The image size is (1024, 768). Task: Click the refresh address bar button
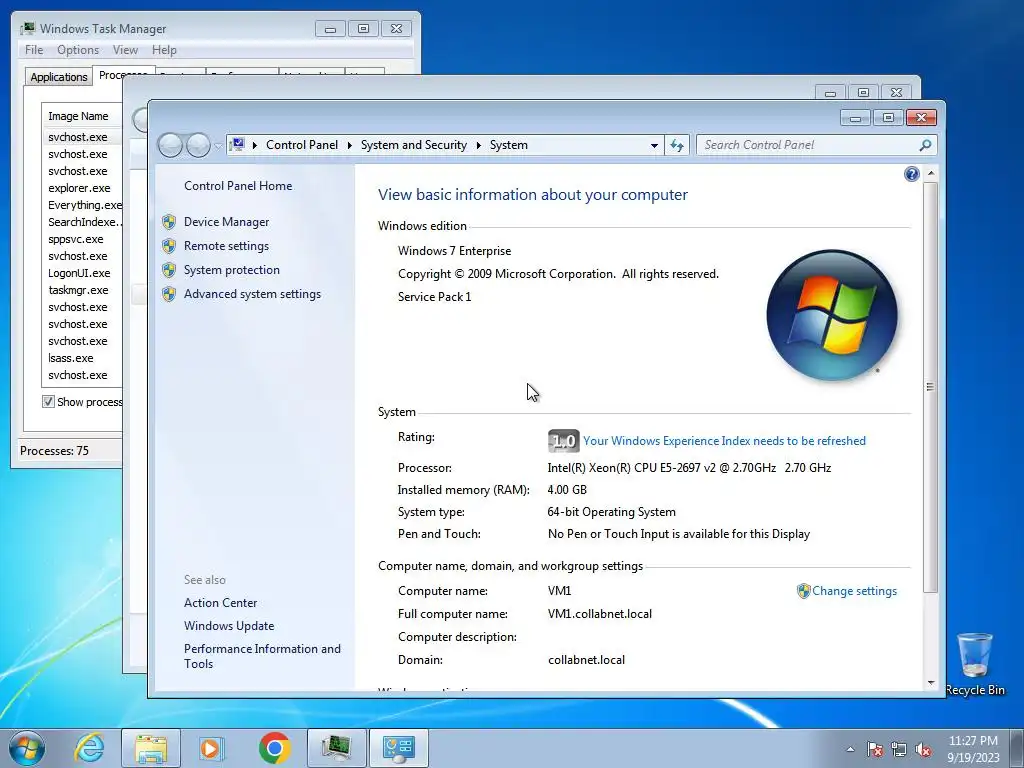(677, 146)
